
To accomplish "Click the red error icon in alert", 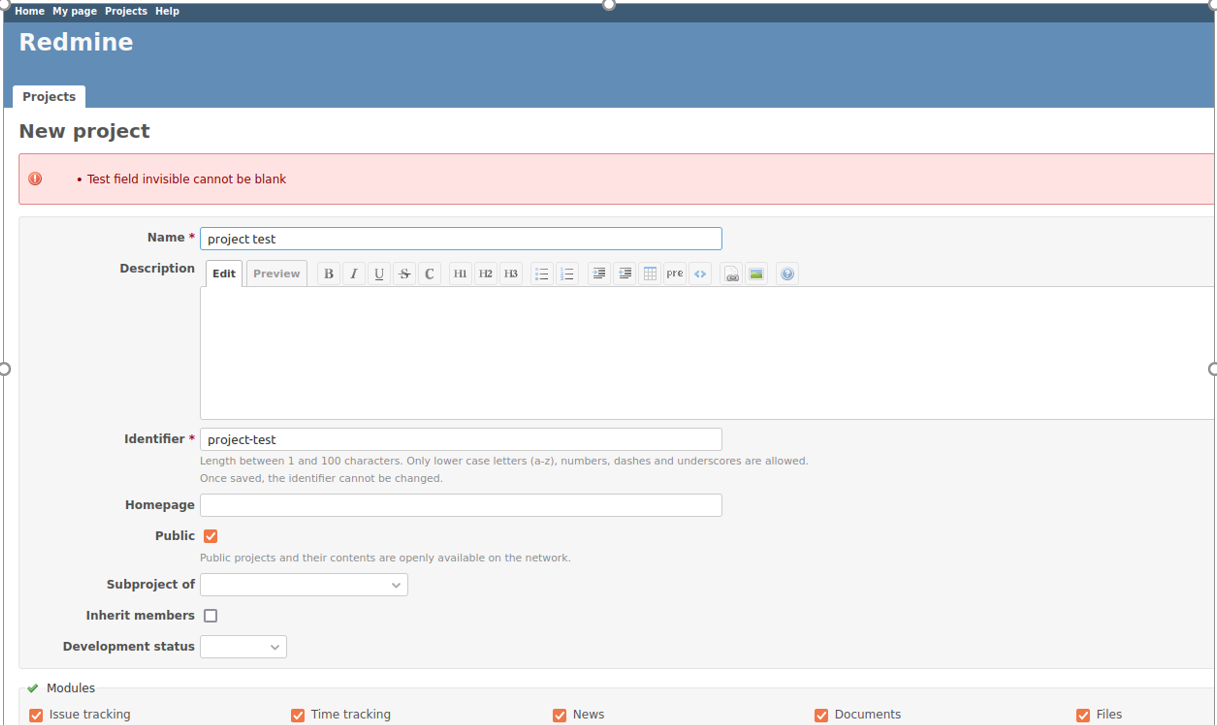I will tap(35, 179).
